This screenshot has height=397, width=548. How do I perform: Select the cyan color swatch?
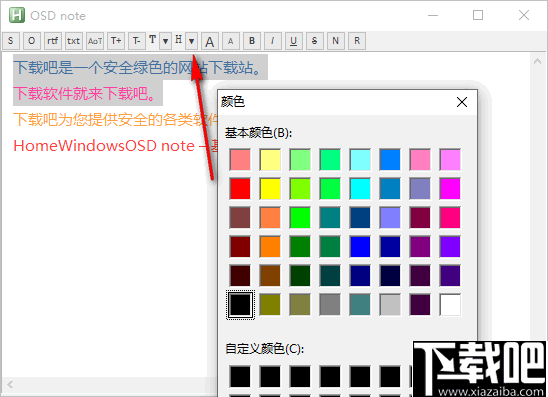(360, 188)
